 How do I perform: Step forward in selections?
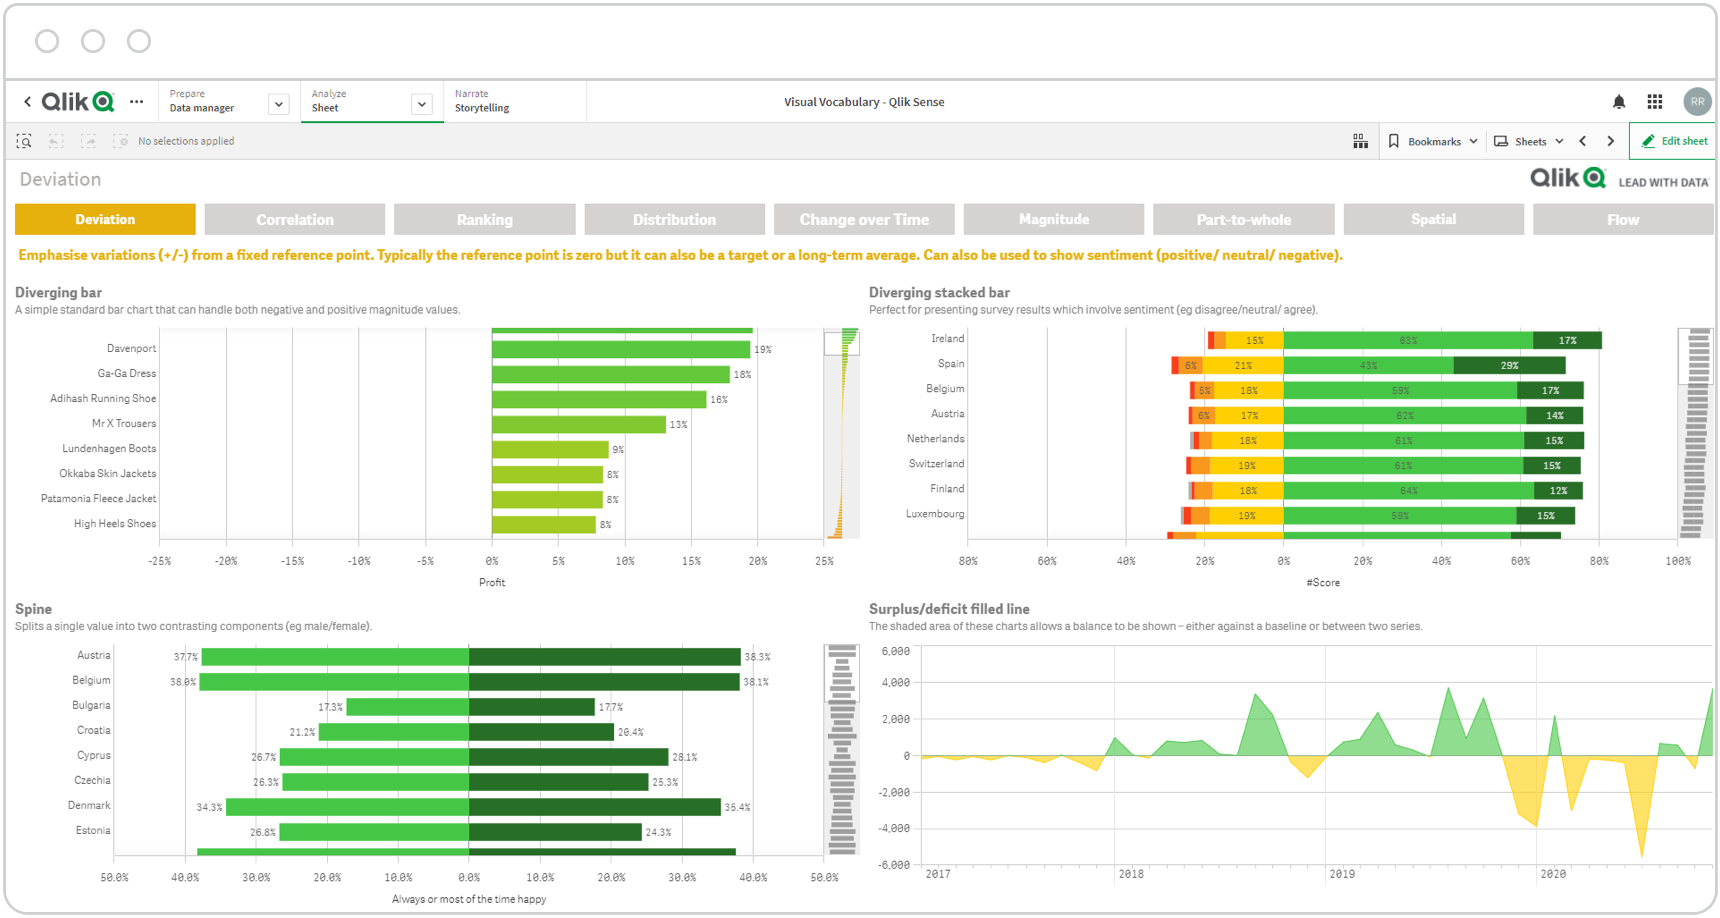coord(89,141)
